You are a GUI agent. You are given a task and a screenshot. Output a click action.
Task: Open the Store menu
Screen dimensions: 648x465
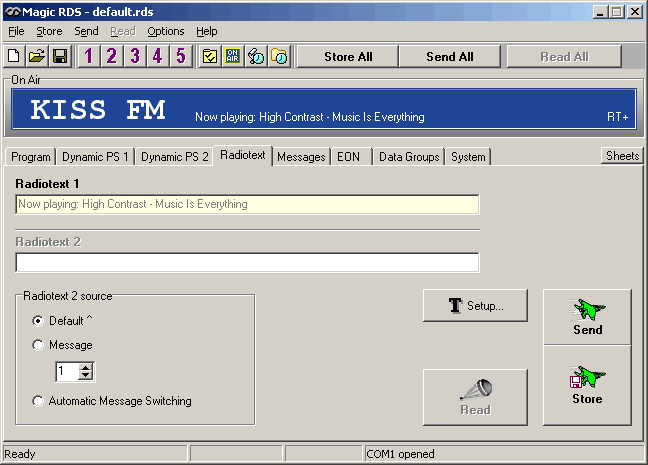pos(49,31)
